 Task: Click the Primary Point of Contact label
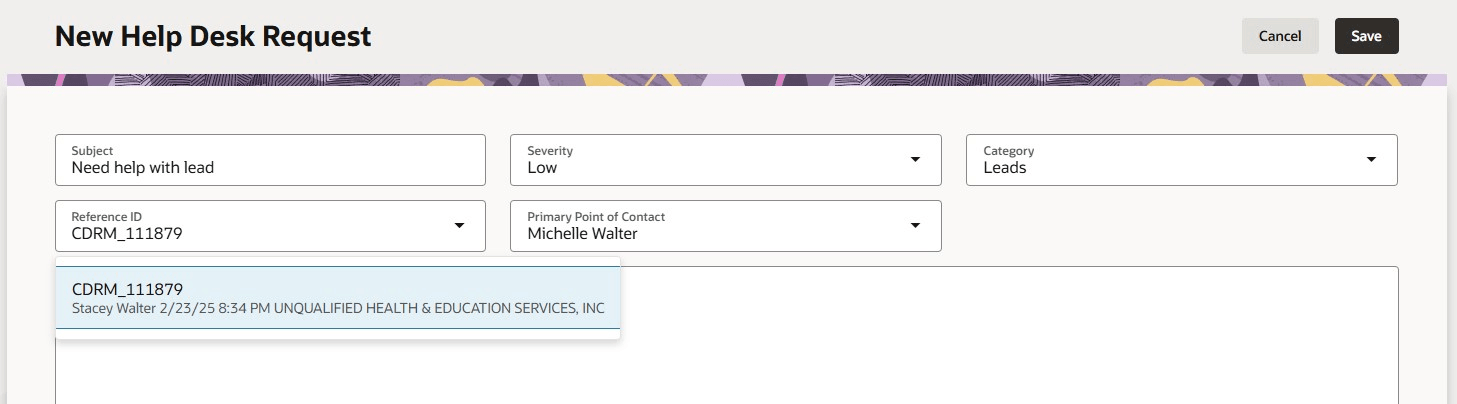596,217
